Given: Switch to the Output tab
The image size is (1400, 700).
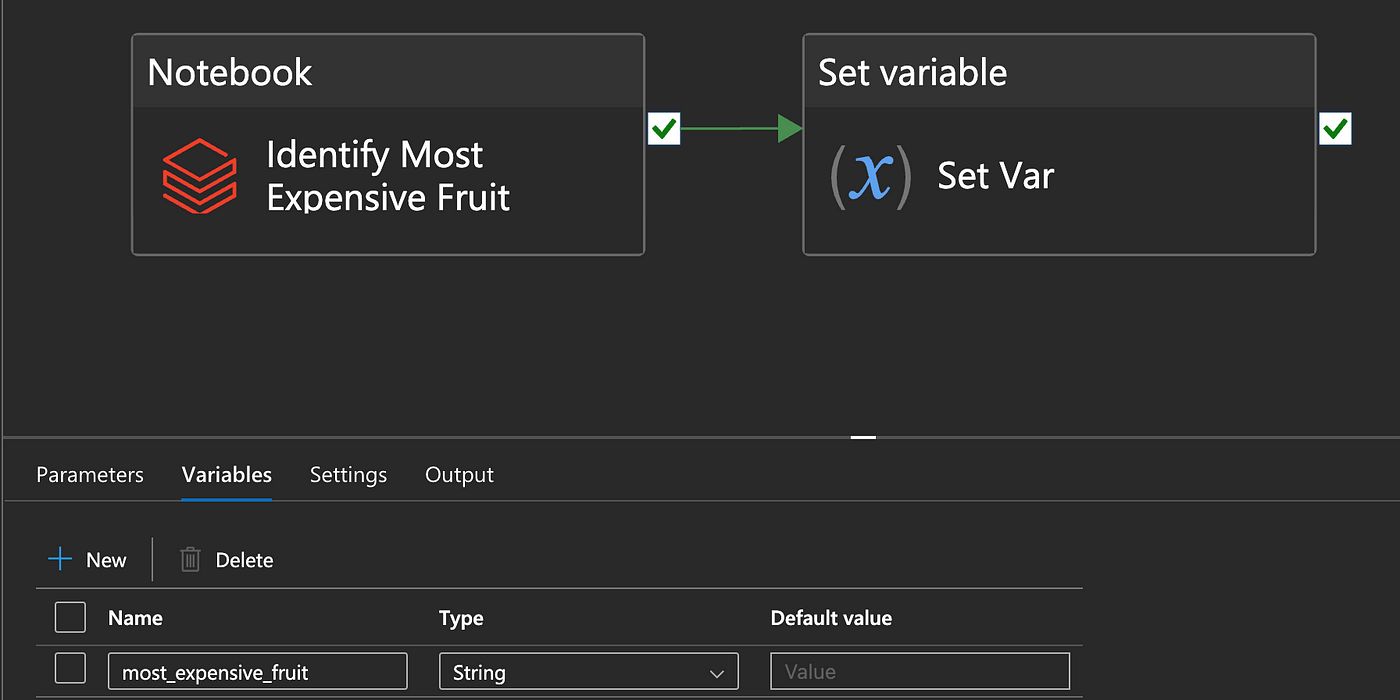Looking at the screenshot, I should click(460, 475).
